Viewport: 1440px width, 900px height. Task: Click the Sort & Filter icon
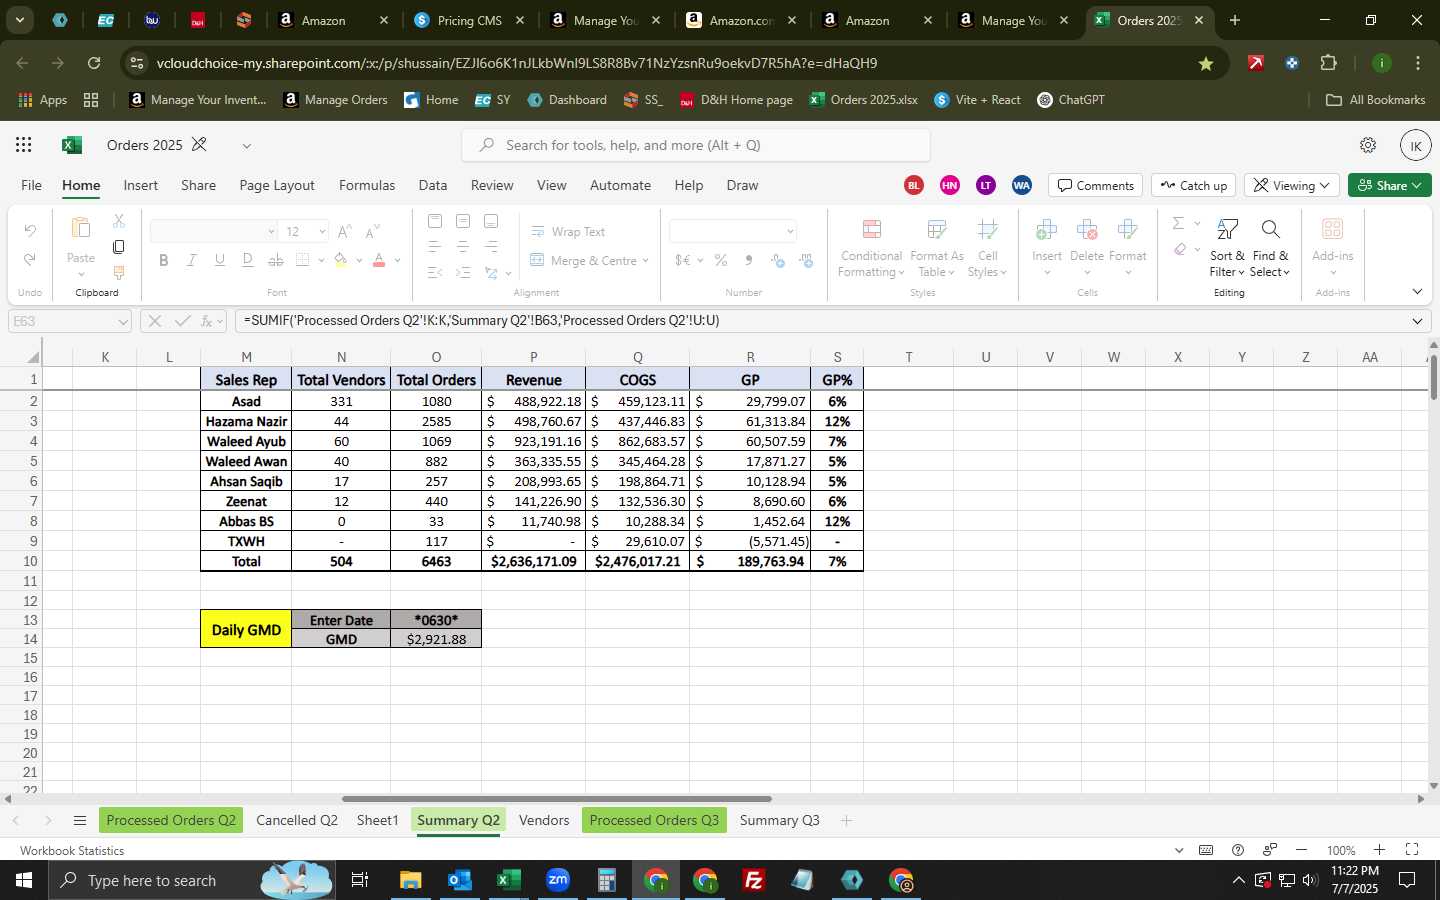coord(1227,230)
